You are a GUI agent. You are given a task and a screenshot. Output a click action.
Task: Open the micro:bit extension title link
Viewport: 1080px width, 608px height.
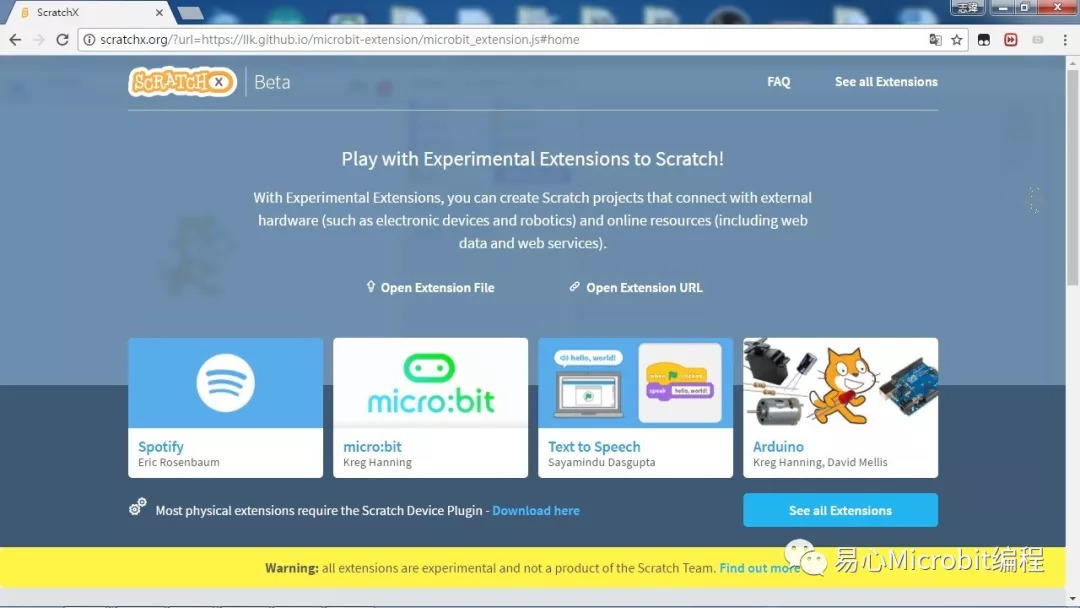point(372,447)
